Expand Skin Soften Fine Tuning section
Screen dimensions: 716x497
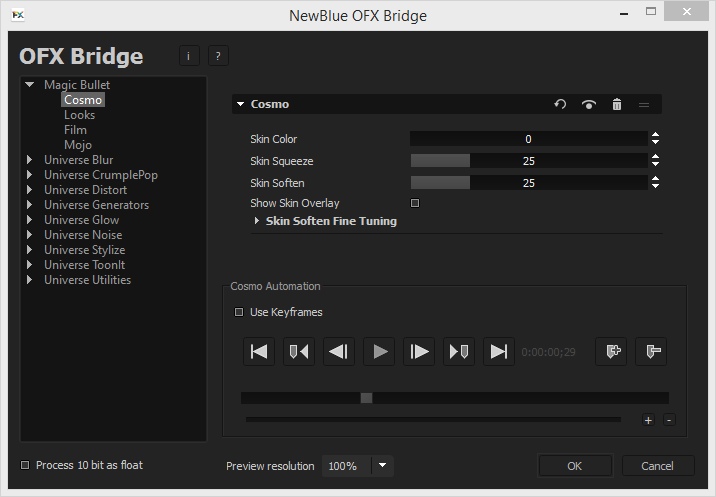(x=257, y=221)
